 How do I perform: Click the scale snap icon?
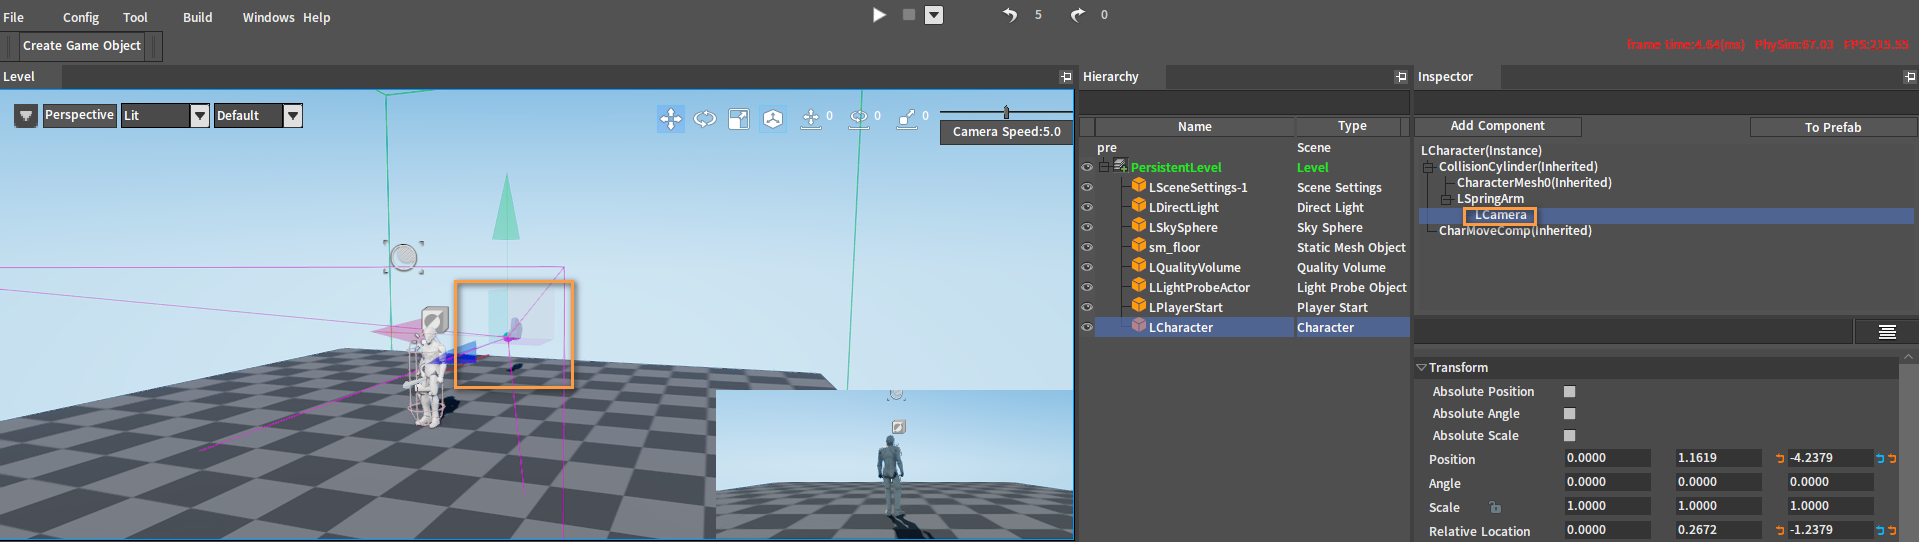(x=907, y=119)
